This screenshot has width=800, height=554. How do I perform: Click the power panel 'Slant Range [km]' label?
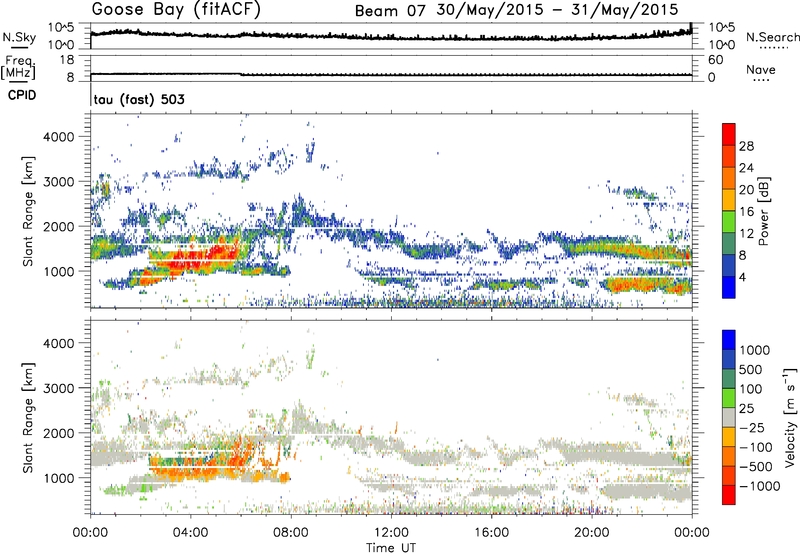[28, 211]
